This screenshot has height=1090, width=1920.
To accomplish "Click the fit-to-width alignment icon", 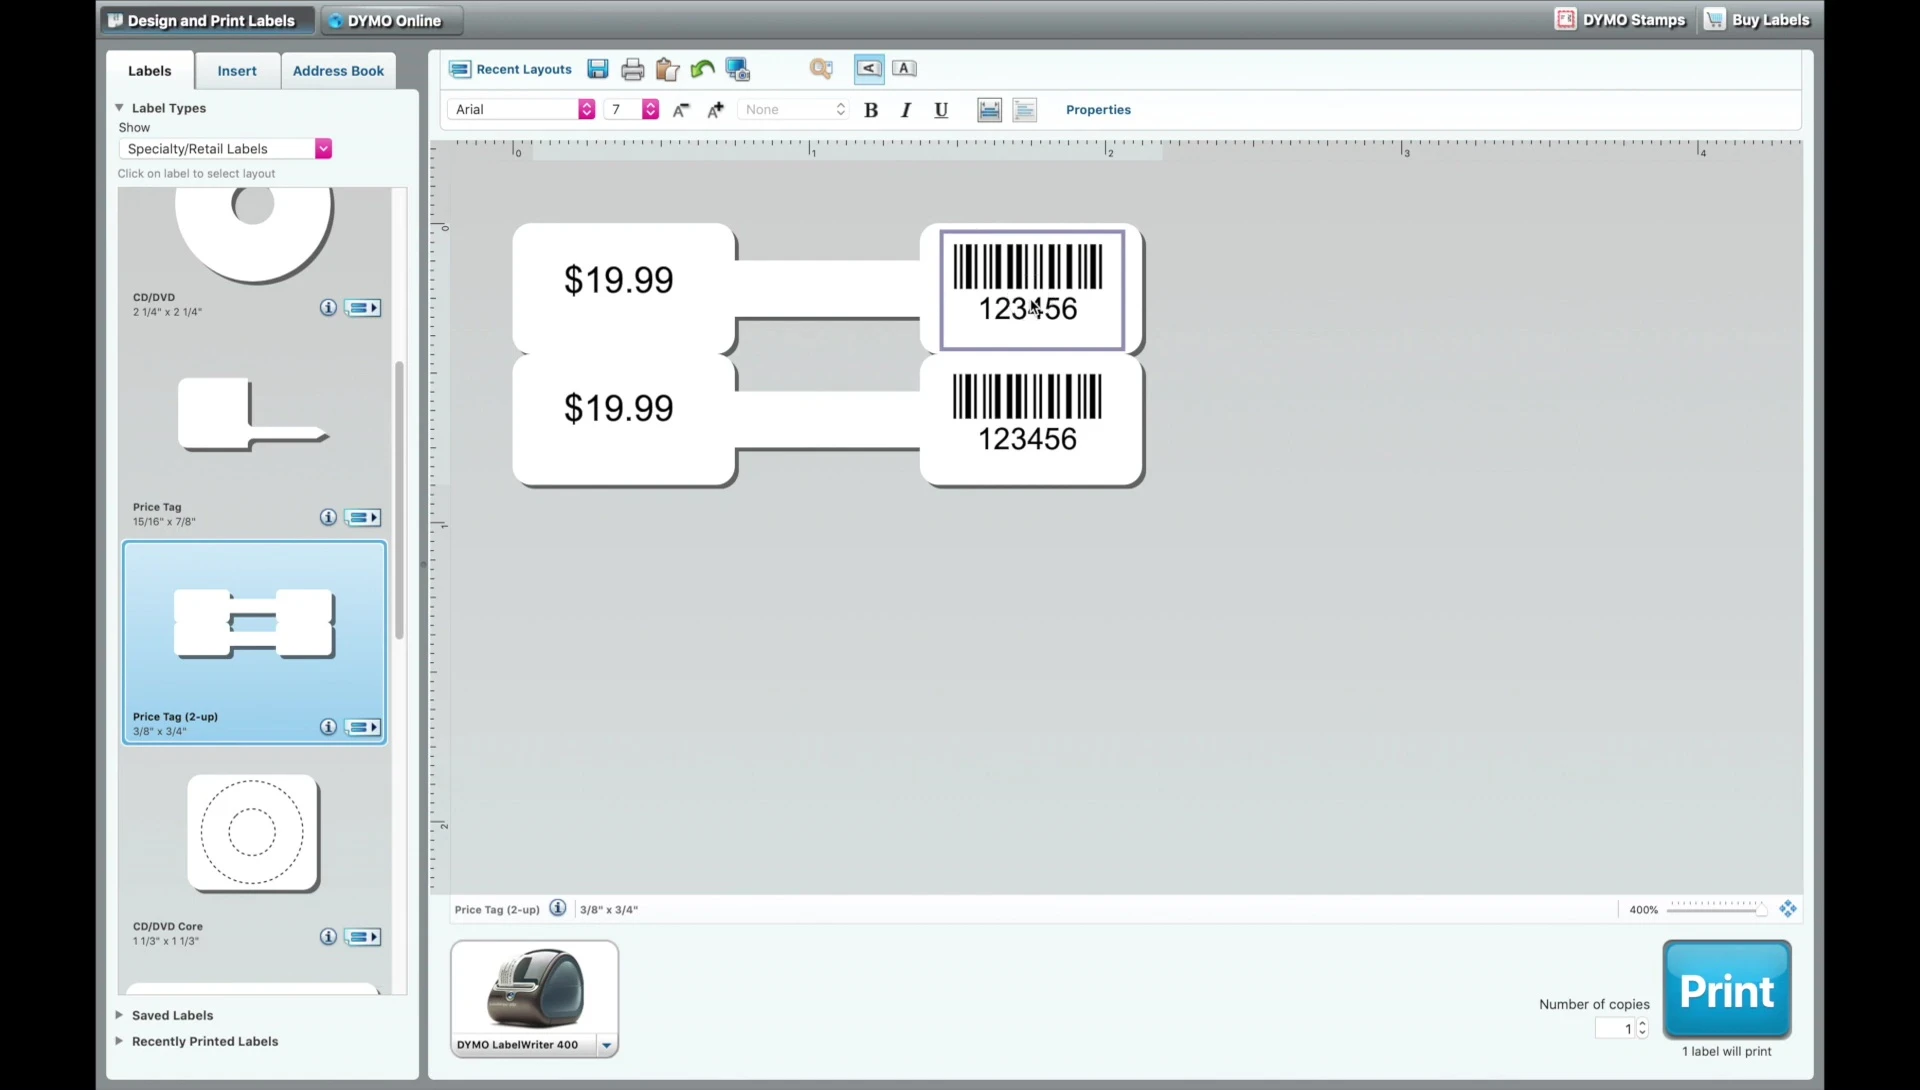I will [x=989, y=110].
